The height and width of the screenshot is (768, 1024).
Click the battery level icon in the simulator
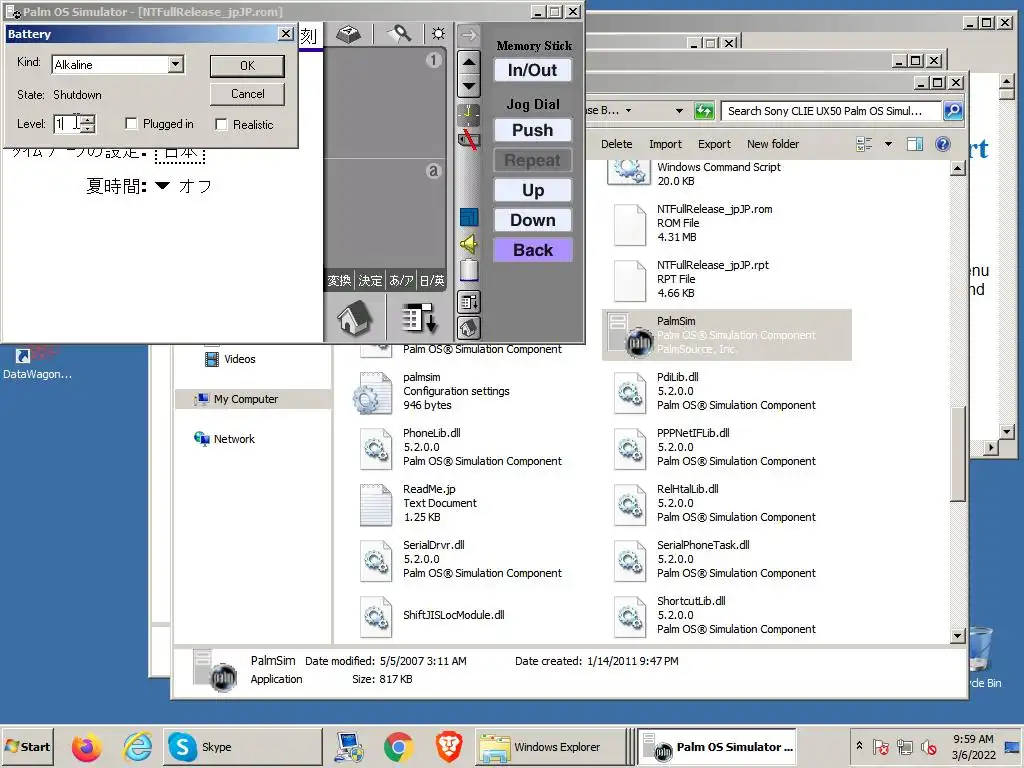click(469, 270)
